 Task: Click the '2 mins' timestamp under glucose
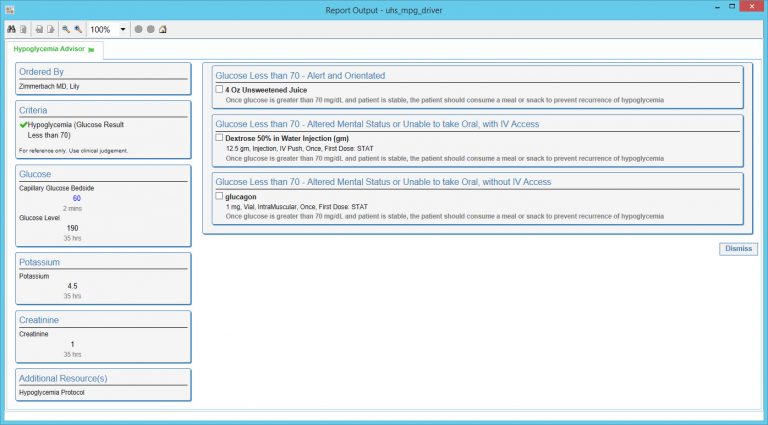click(x=72, y=209)
